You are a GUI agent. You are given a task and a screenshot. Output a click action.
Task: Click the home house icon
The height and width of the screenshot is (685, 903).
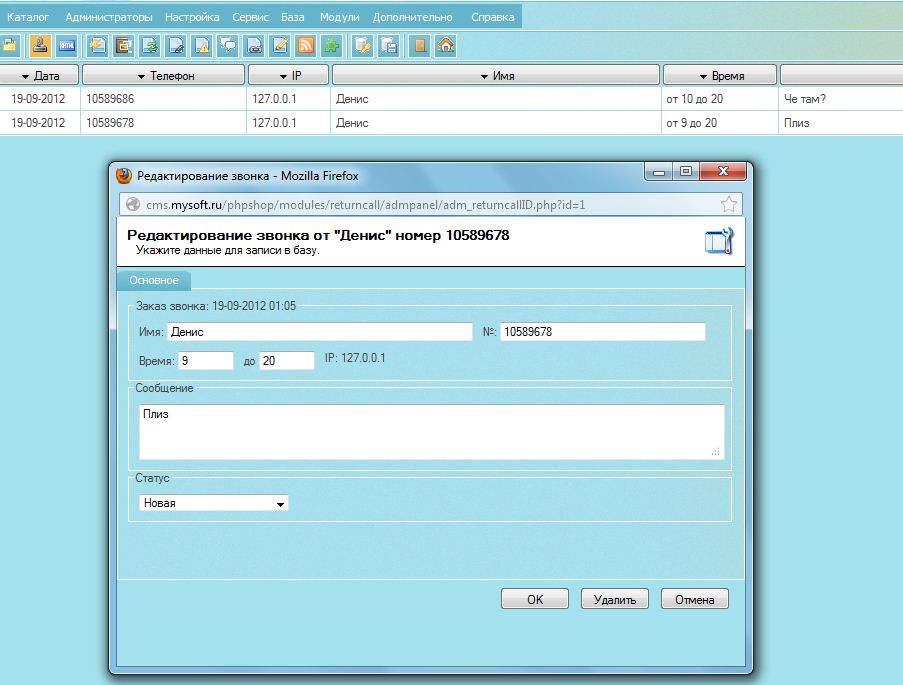[446, 46]
